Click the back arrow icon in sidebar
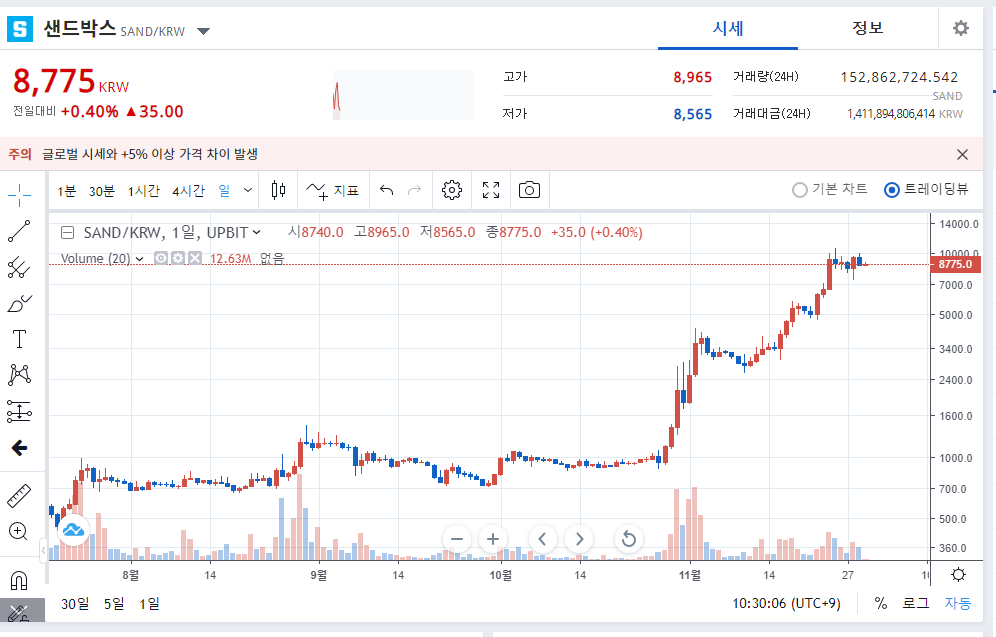This screenshot has width=996, height=637. pos(19,448)
